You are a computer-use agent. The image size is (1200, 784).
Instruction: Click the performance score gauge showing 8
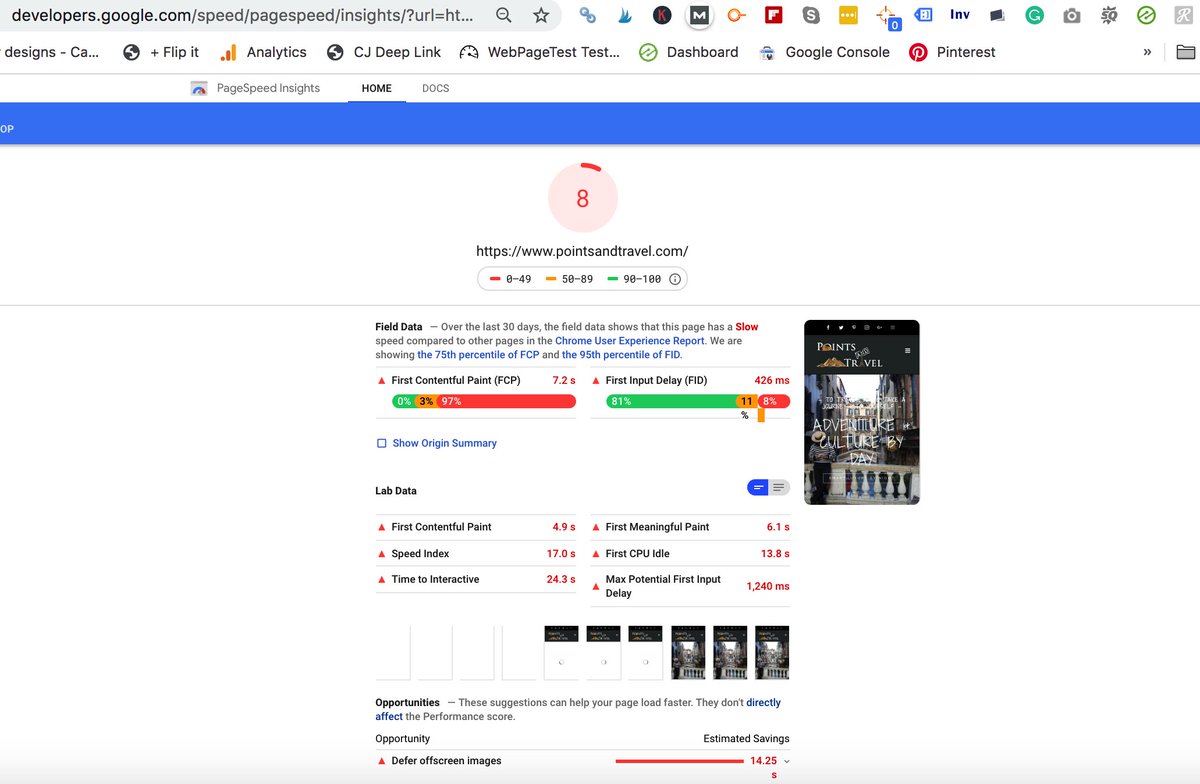pyautogui.click(x=583, y=198)
